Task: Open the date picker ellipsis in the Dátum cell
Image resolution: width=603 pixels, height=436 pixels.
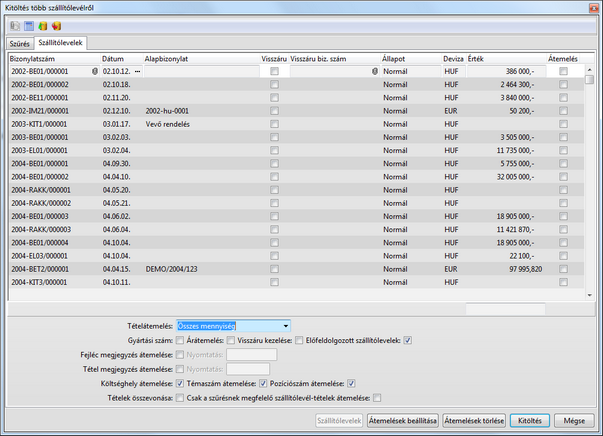Action: point(138,72)
